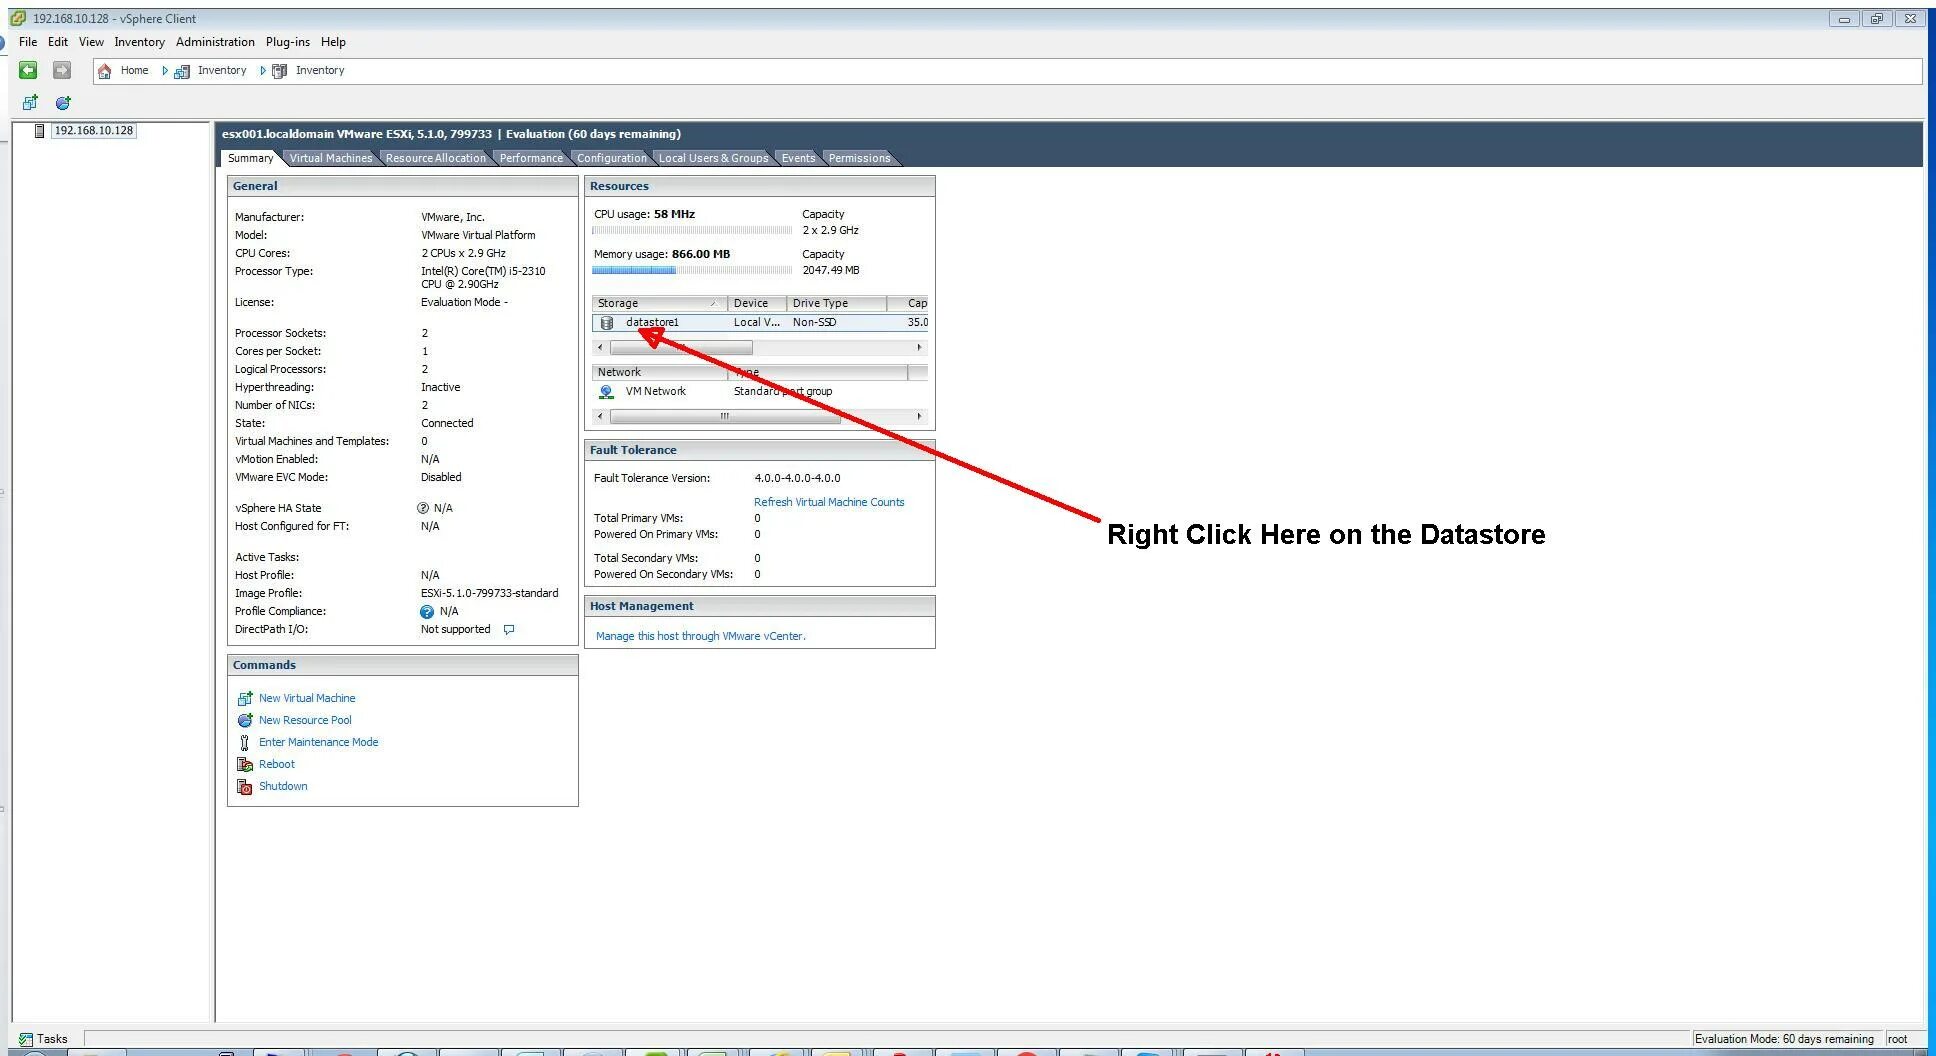Viewport: 1936px width, 1056px height.
Task: Click the storage list horizontal scrollbar thumb
Action: 681,348
